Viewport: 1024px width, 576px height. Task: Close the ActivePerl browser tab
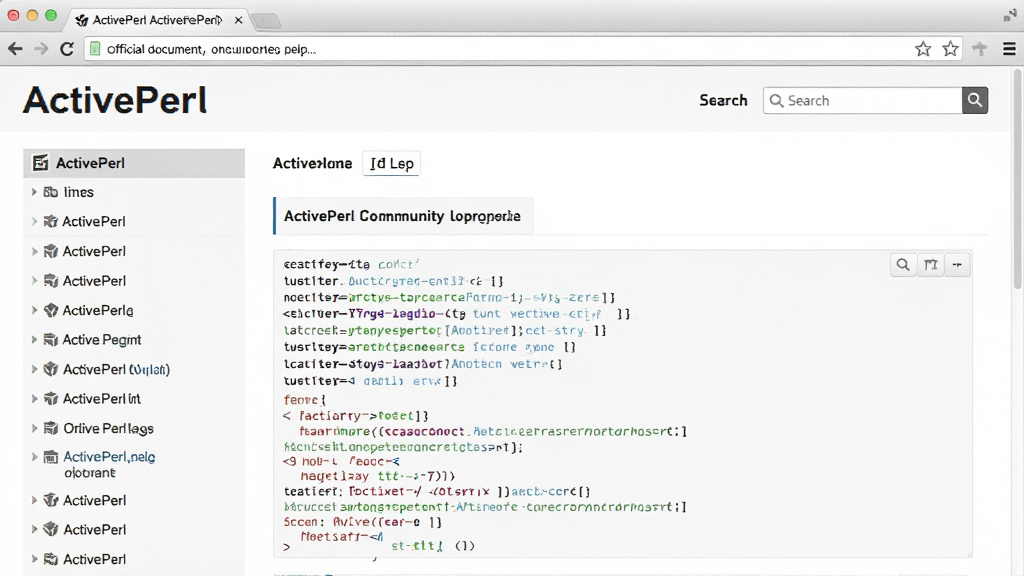[238, 20]
